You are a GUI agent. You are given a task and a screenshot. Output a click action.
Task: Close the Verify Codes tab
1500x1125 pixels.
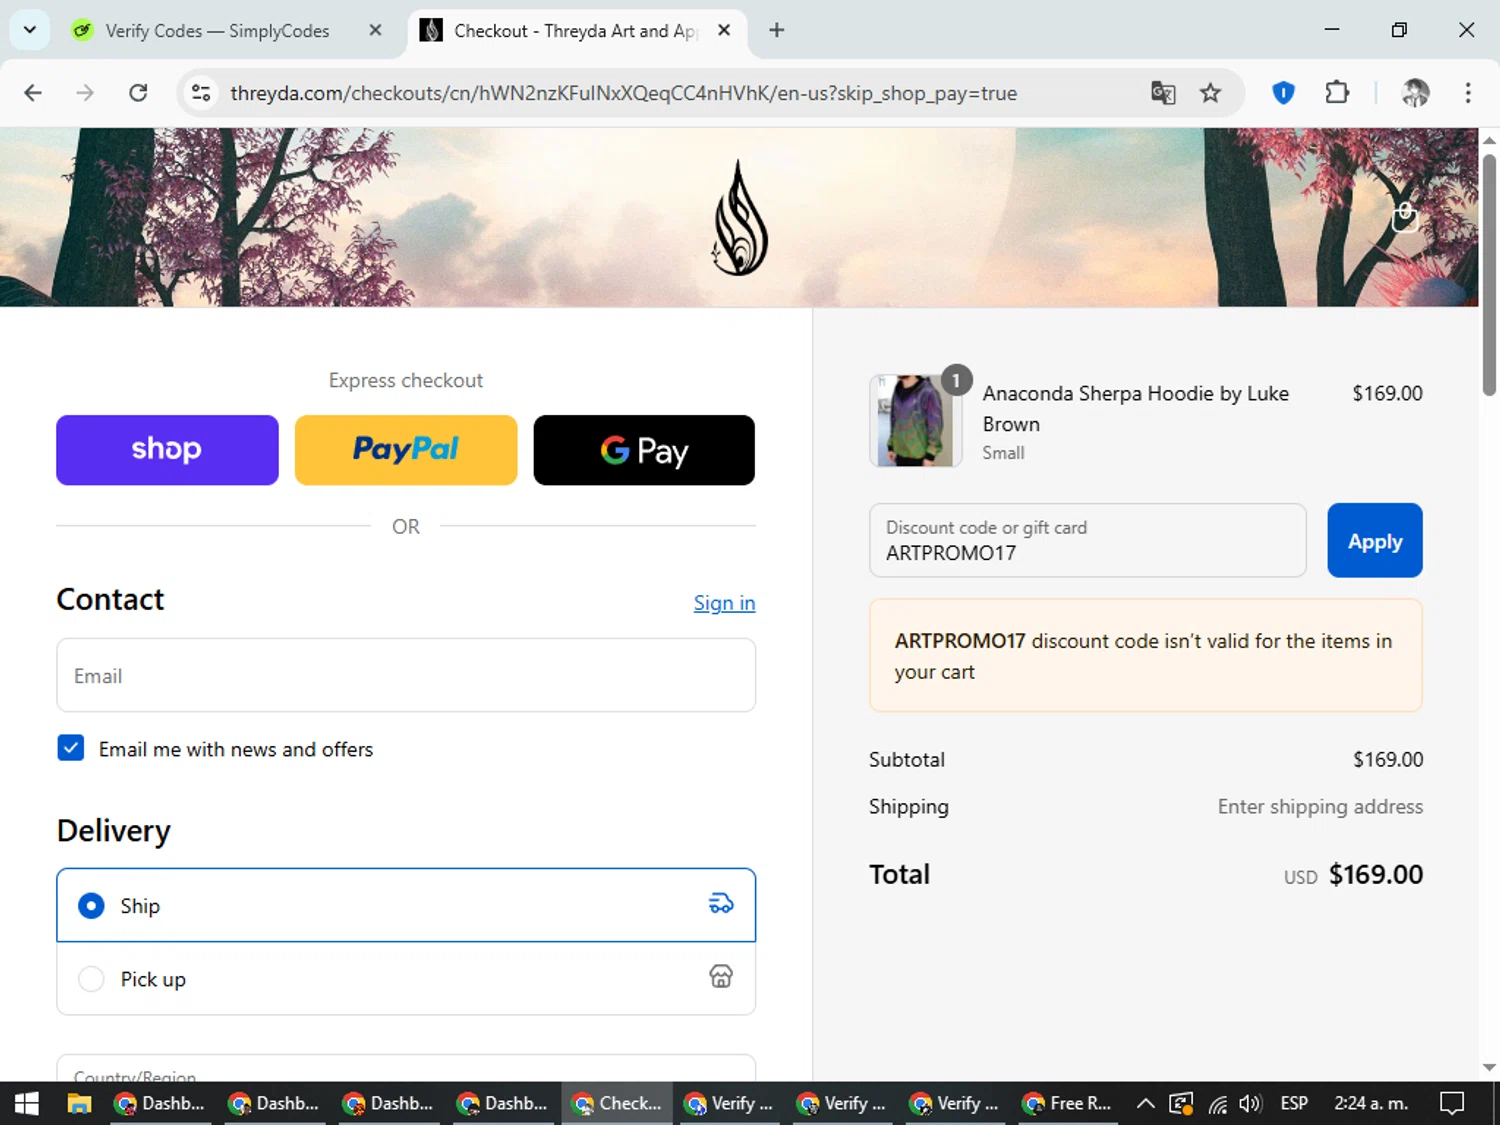click(x=375, y=30)
